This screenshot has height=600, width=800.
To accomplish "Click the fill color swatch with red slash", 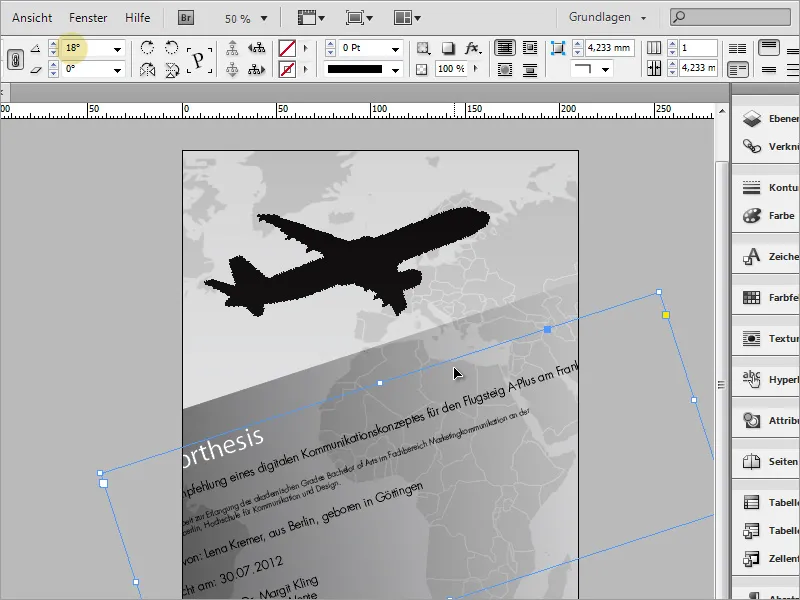I will tap(287, 48).
